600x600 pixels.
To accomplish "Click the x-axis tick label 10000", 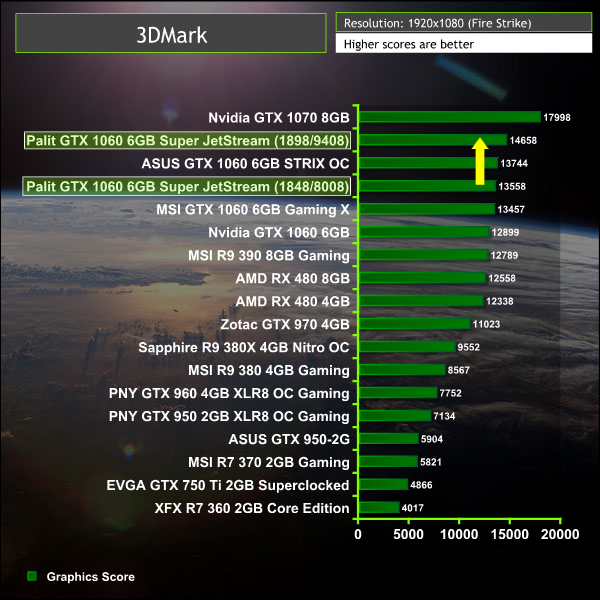I will pos(459,534).
